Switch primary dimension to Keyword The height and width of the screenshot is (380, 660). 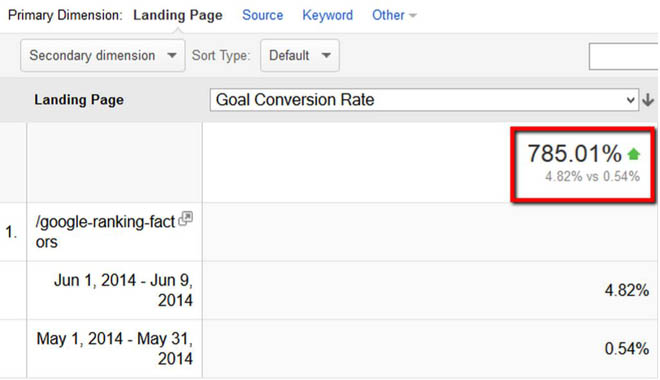pos(327,15)
